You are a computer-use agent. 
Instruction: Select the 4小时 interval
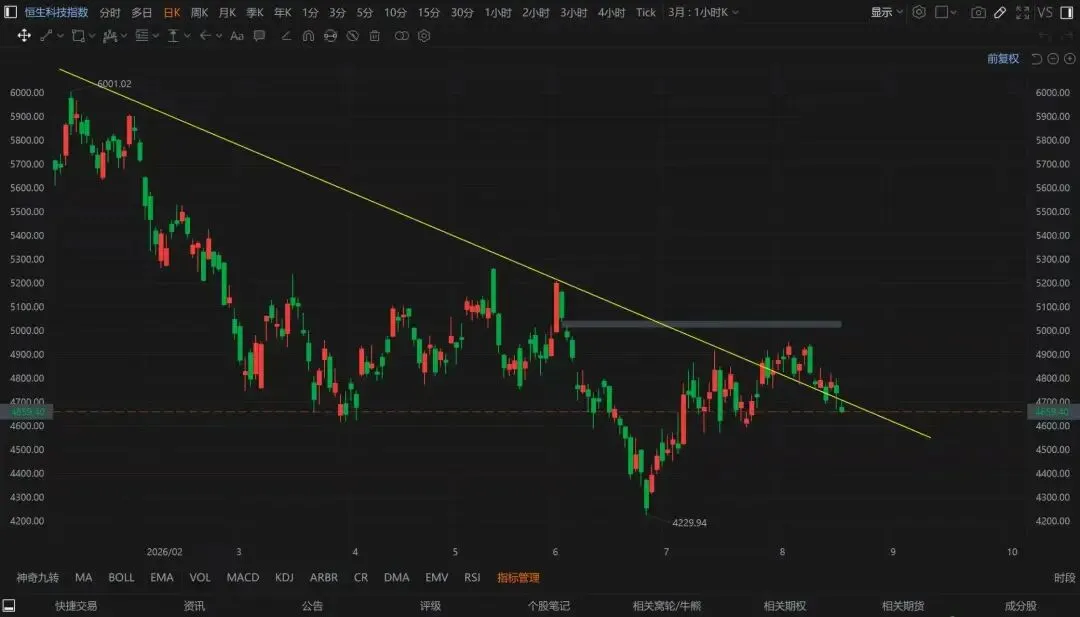tap(612, 12)
